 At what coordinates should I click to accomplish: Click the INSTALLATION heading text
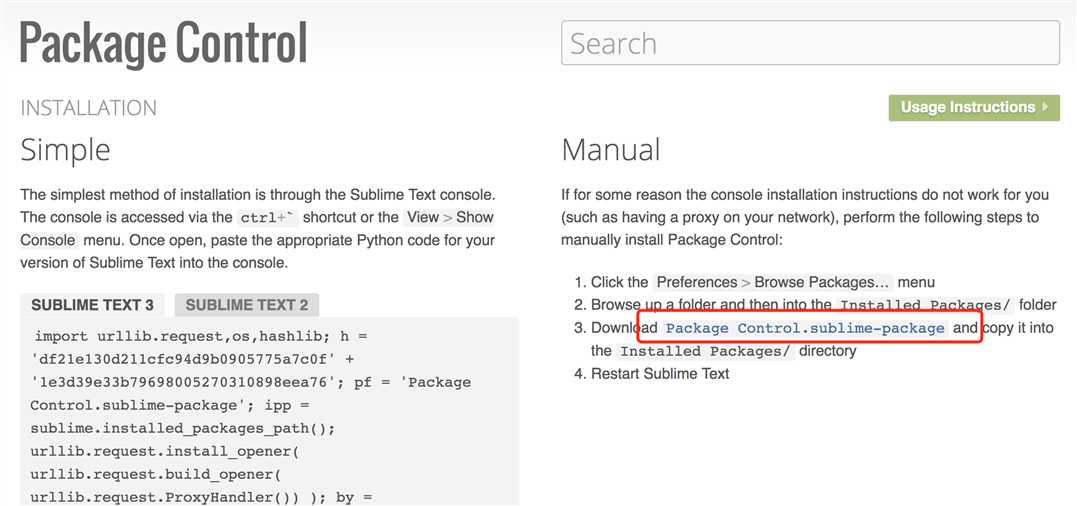[89, 108]
